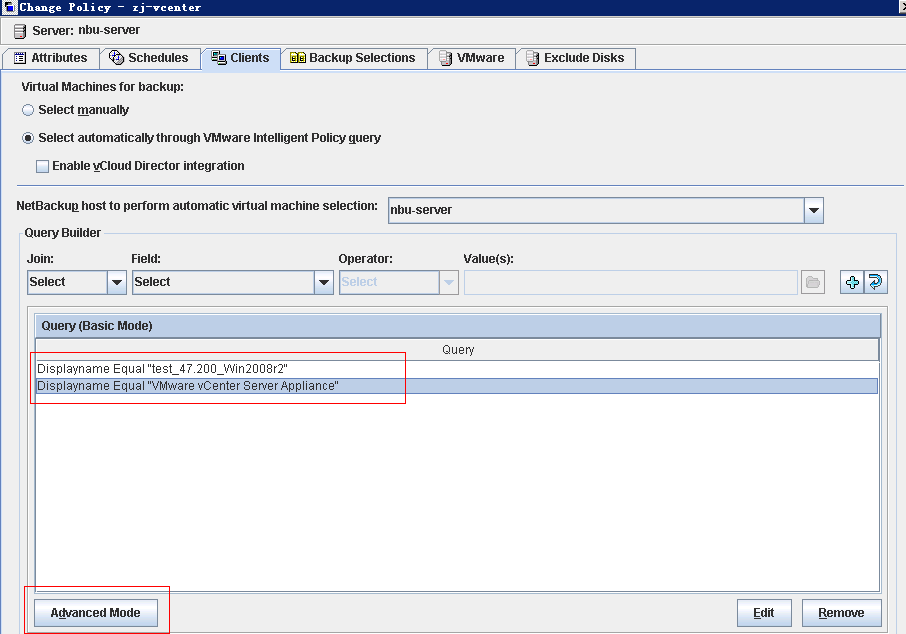906x634 pixels.
Task: Click the Change Policy window title icon
Action: 9,8
